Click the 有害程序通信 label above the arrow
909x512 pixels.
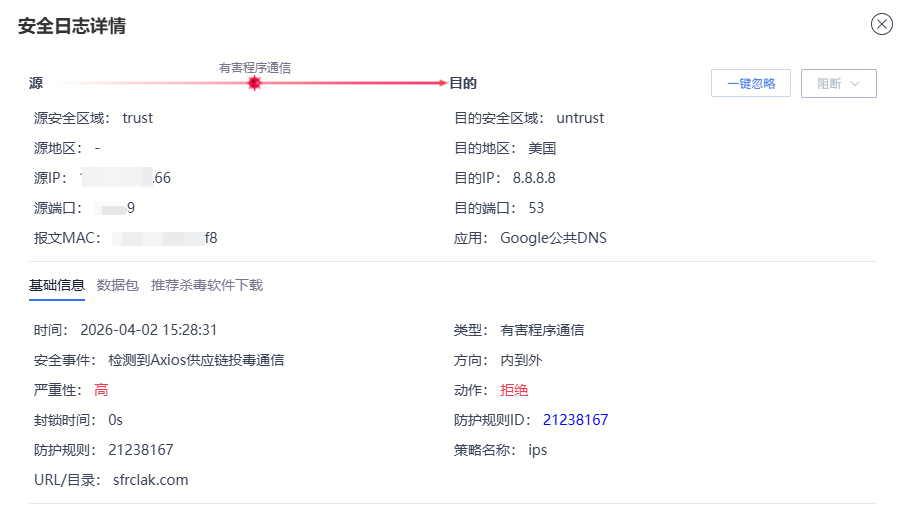tap(255, 67)
